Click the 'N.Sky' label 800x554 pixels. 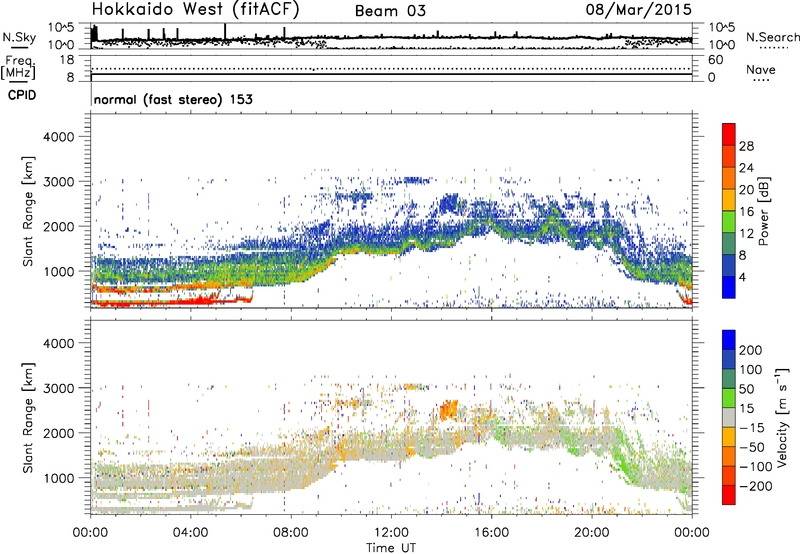pos(19,37)
